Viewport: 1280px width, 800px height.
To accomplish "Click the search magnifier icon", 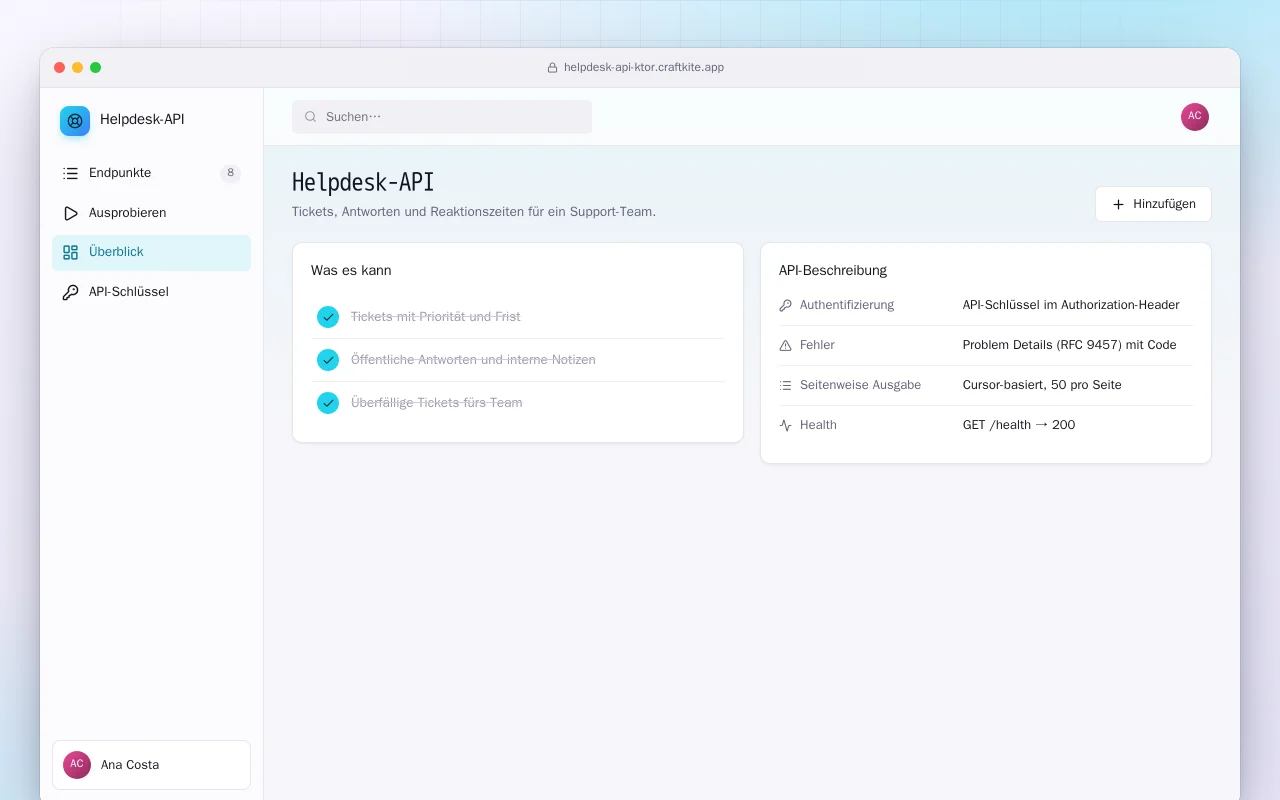I will pos(311,117).
